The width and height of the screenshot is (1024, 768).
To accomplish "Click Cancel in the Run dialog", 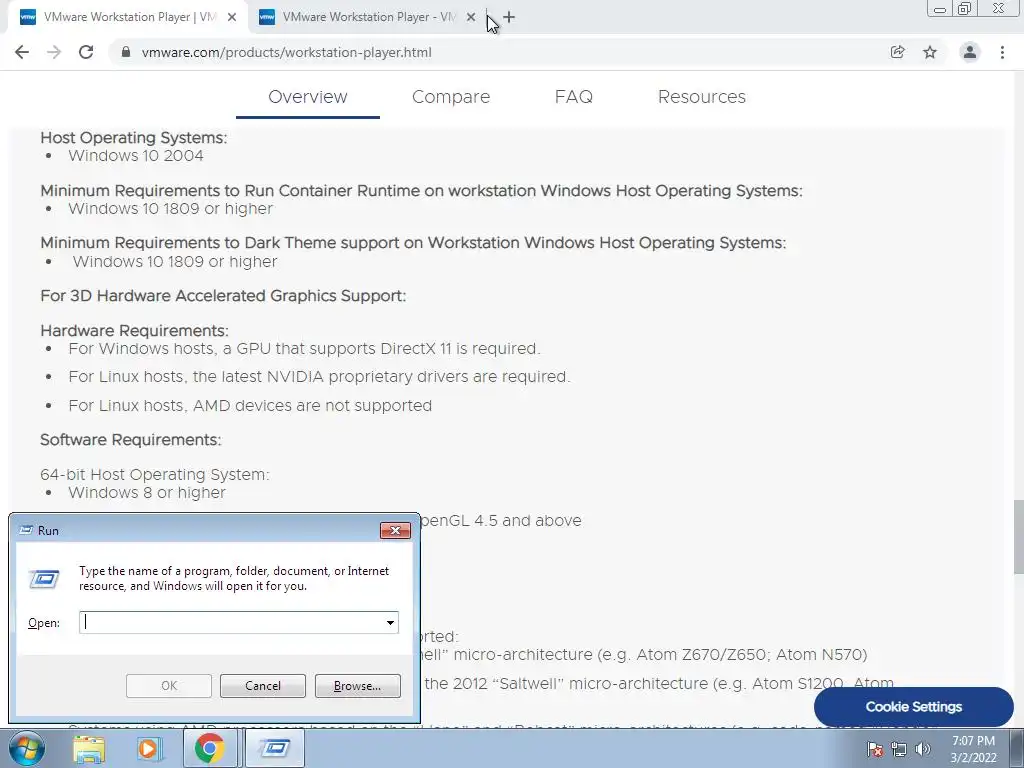I will coord(263,686).
